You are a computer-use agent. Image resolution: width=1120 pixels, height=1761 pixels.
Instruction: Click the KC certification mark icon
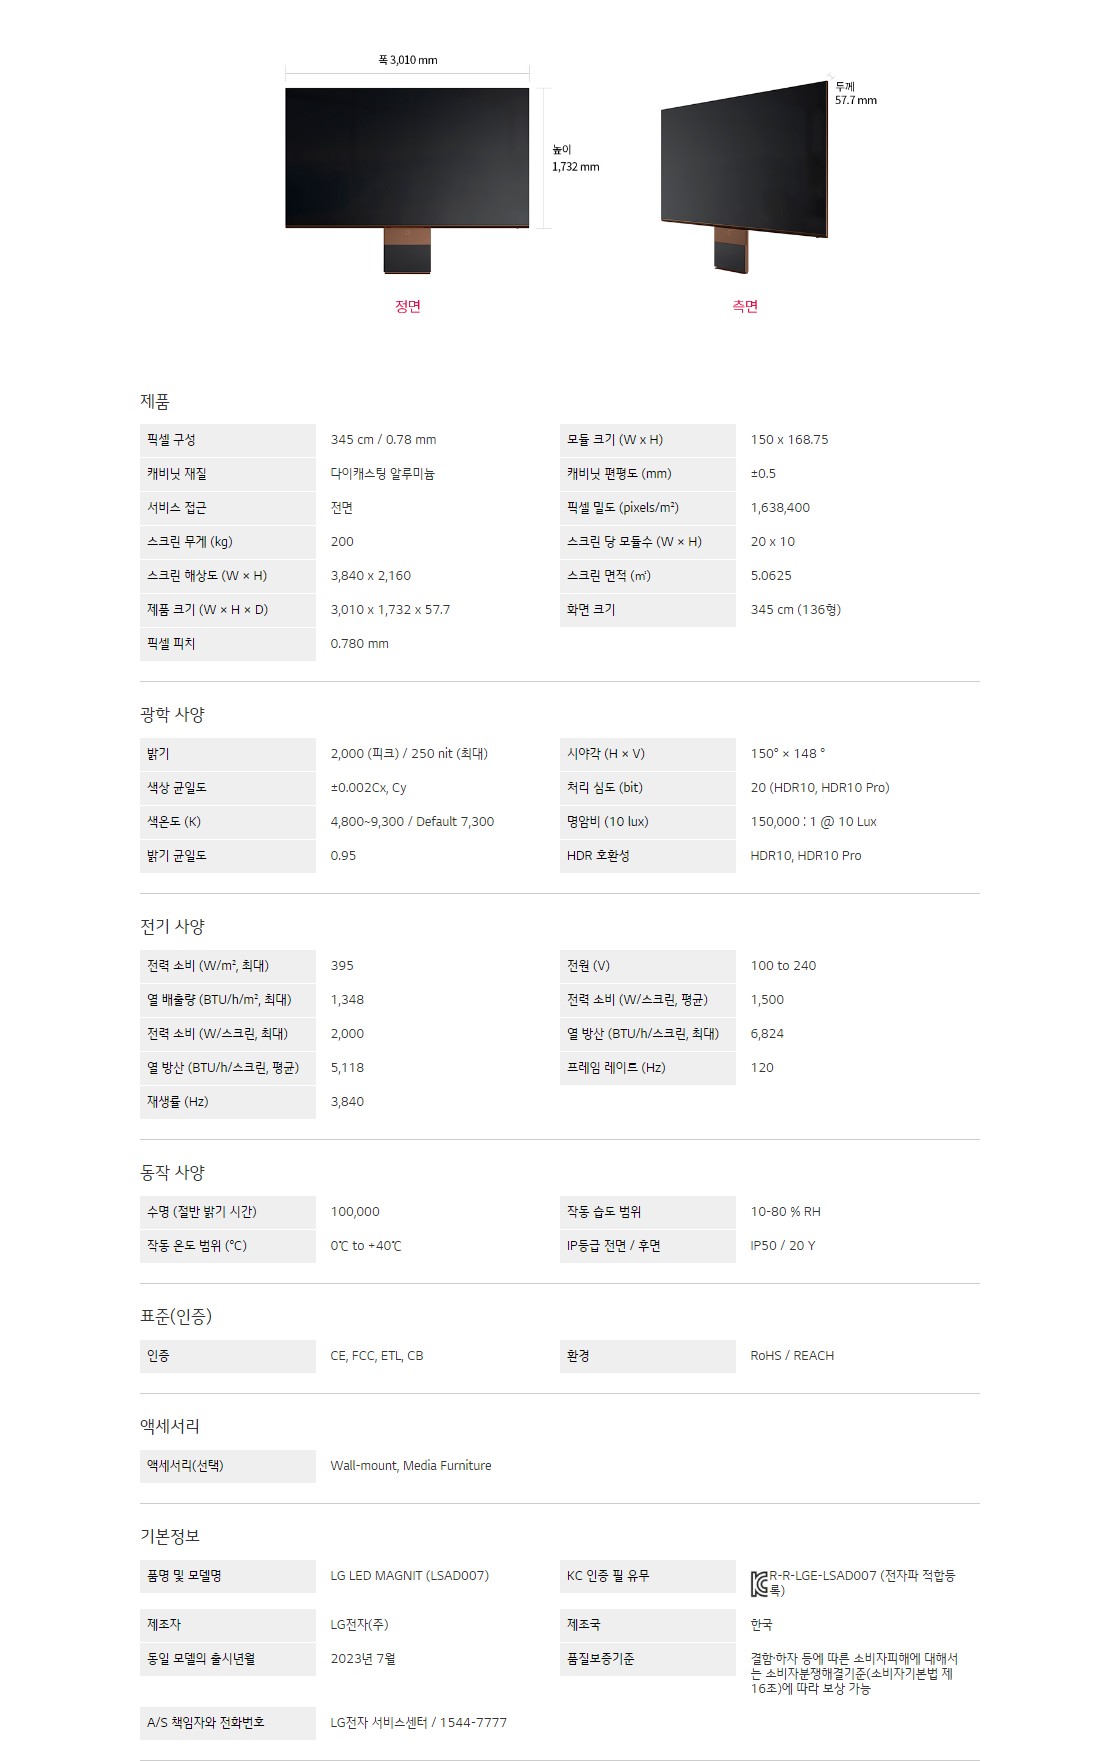pos(759,1584)
